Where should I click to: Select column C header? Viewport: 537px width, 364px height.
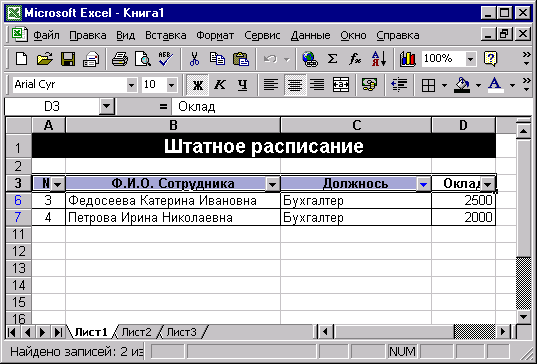356,125
